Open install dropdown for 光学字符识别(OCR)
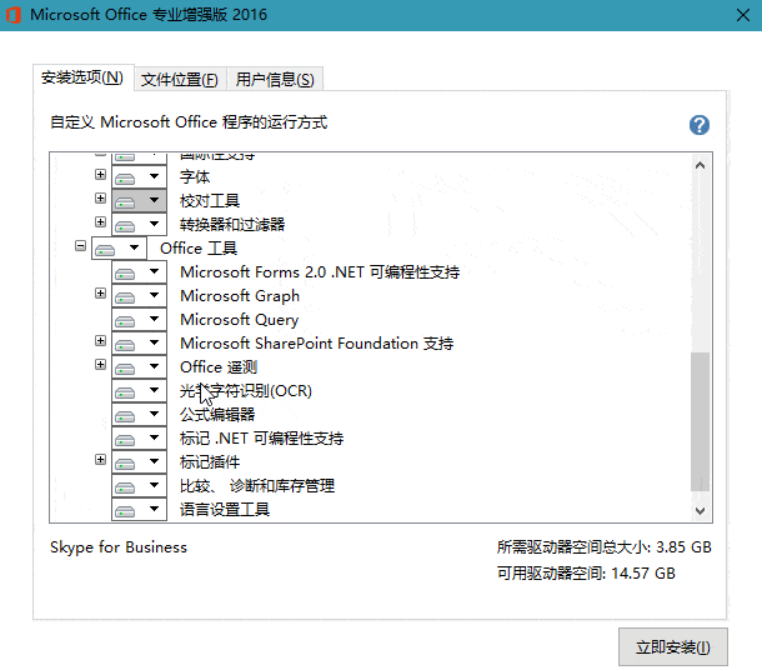Image resolution: width=777 pixels, height=671 pixels. click(139, 391)
